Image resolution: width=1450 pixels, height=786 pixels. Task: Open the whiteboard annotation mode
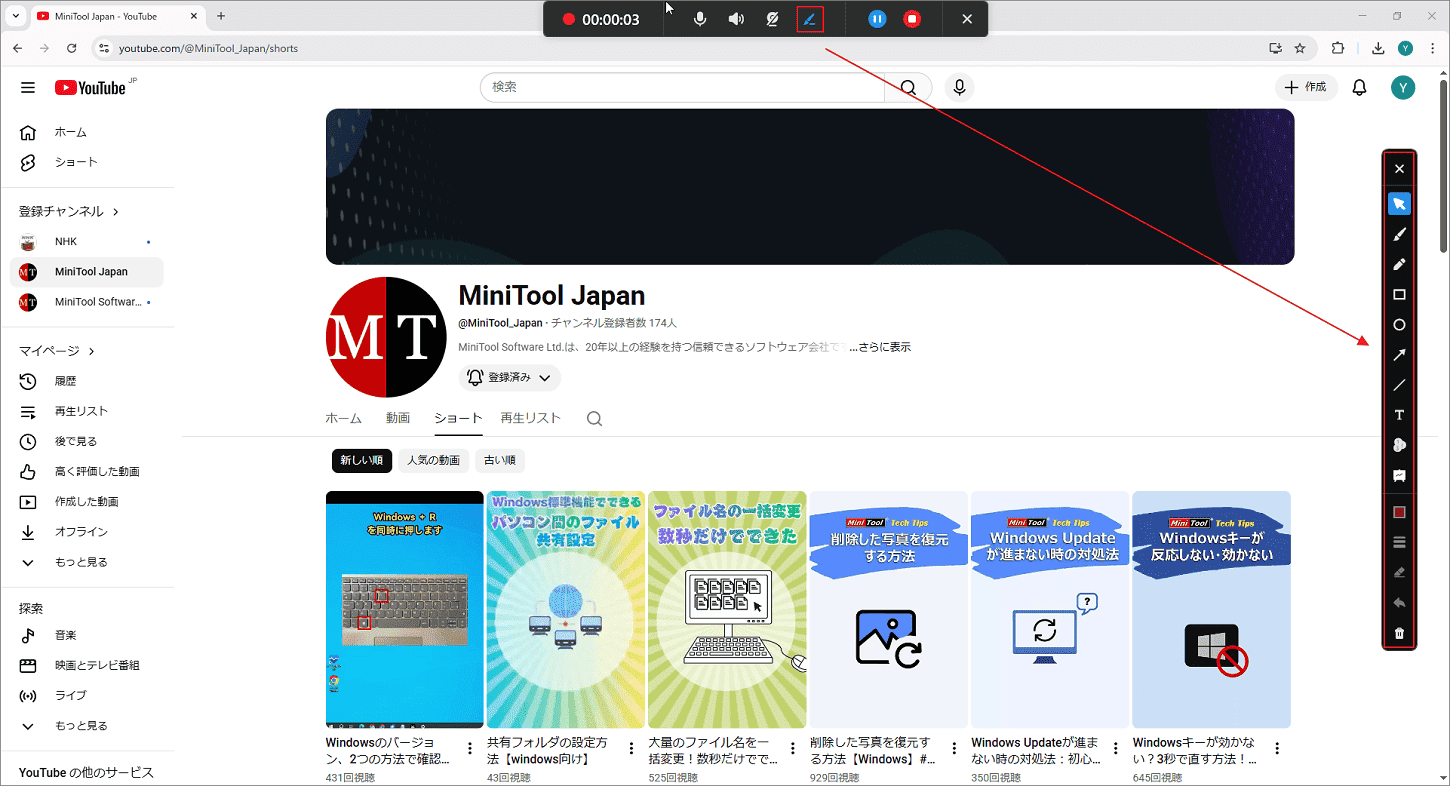[1399, 475]
